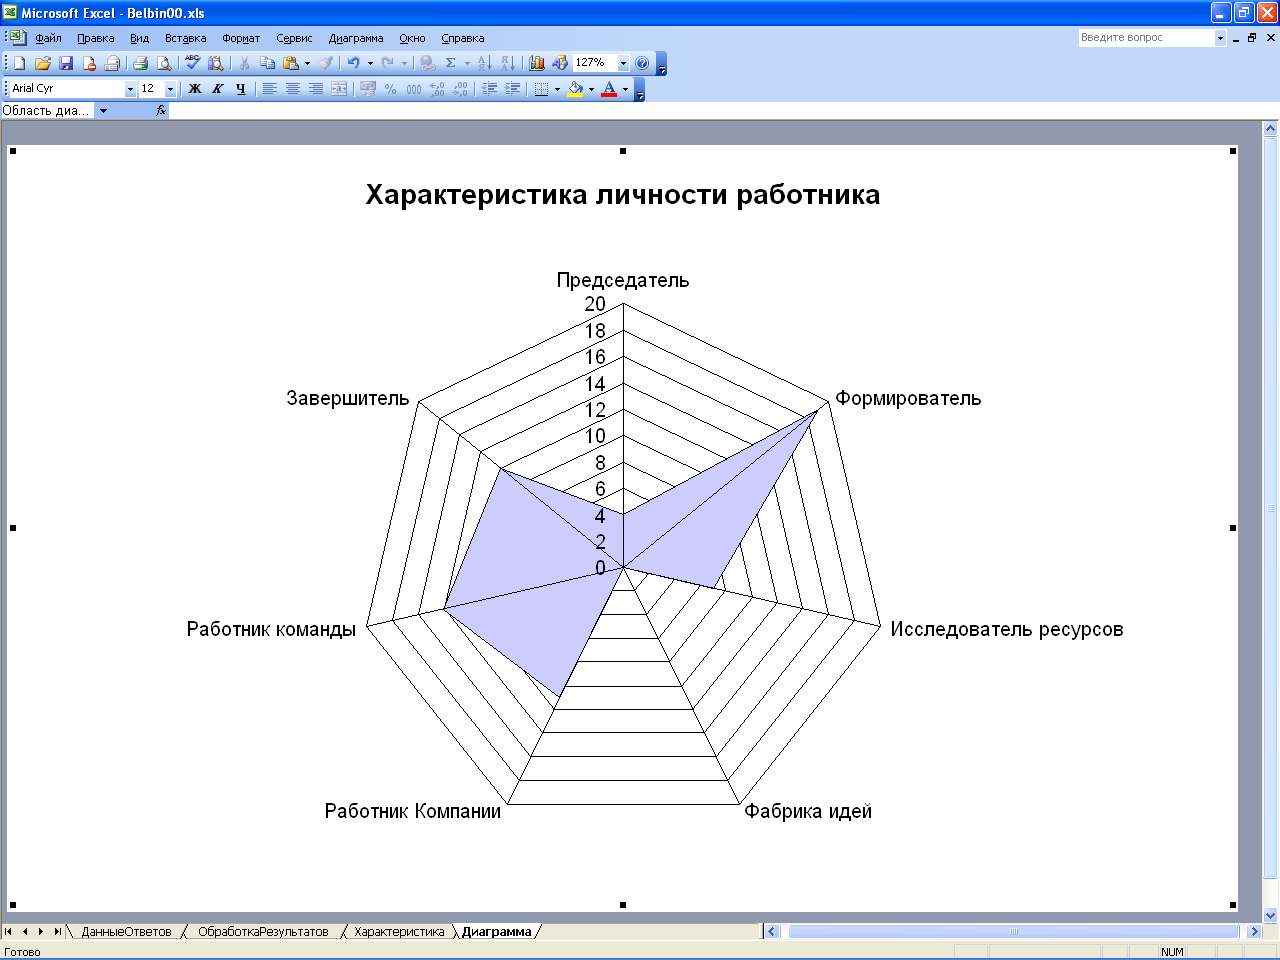The width and height of the screenshot is (1280, 960).
Task: Toggle underline formatting (Ч)
Action: (240, 89)
